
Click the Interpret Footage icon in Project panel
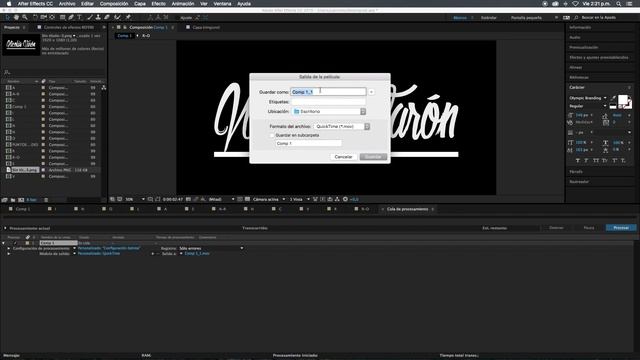[x=4, y=200]
